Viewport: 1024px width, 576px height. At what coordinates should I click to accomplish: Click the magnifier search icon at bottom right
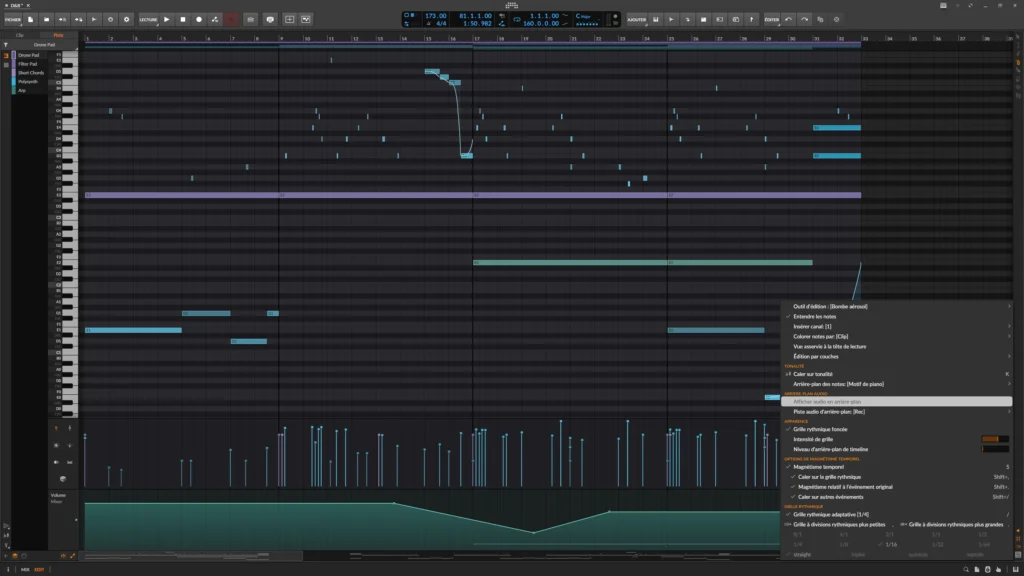click(x=966, y=569)
